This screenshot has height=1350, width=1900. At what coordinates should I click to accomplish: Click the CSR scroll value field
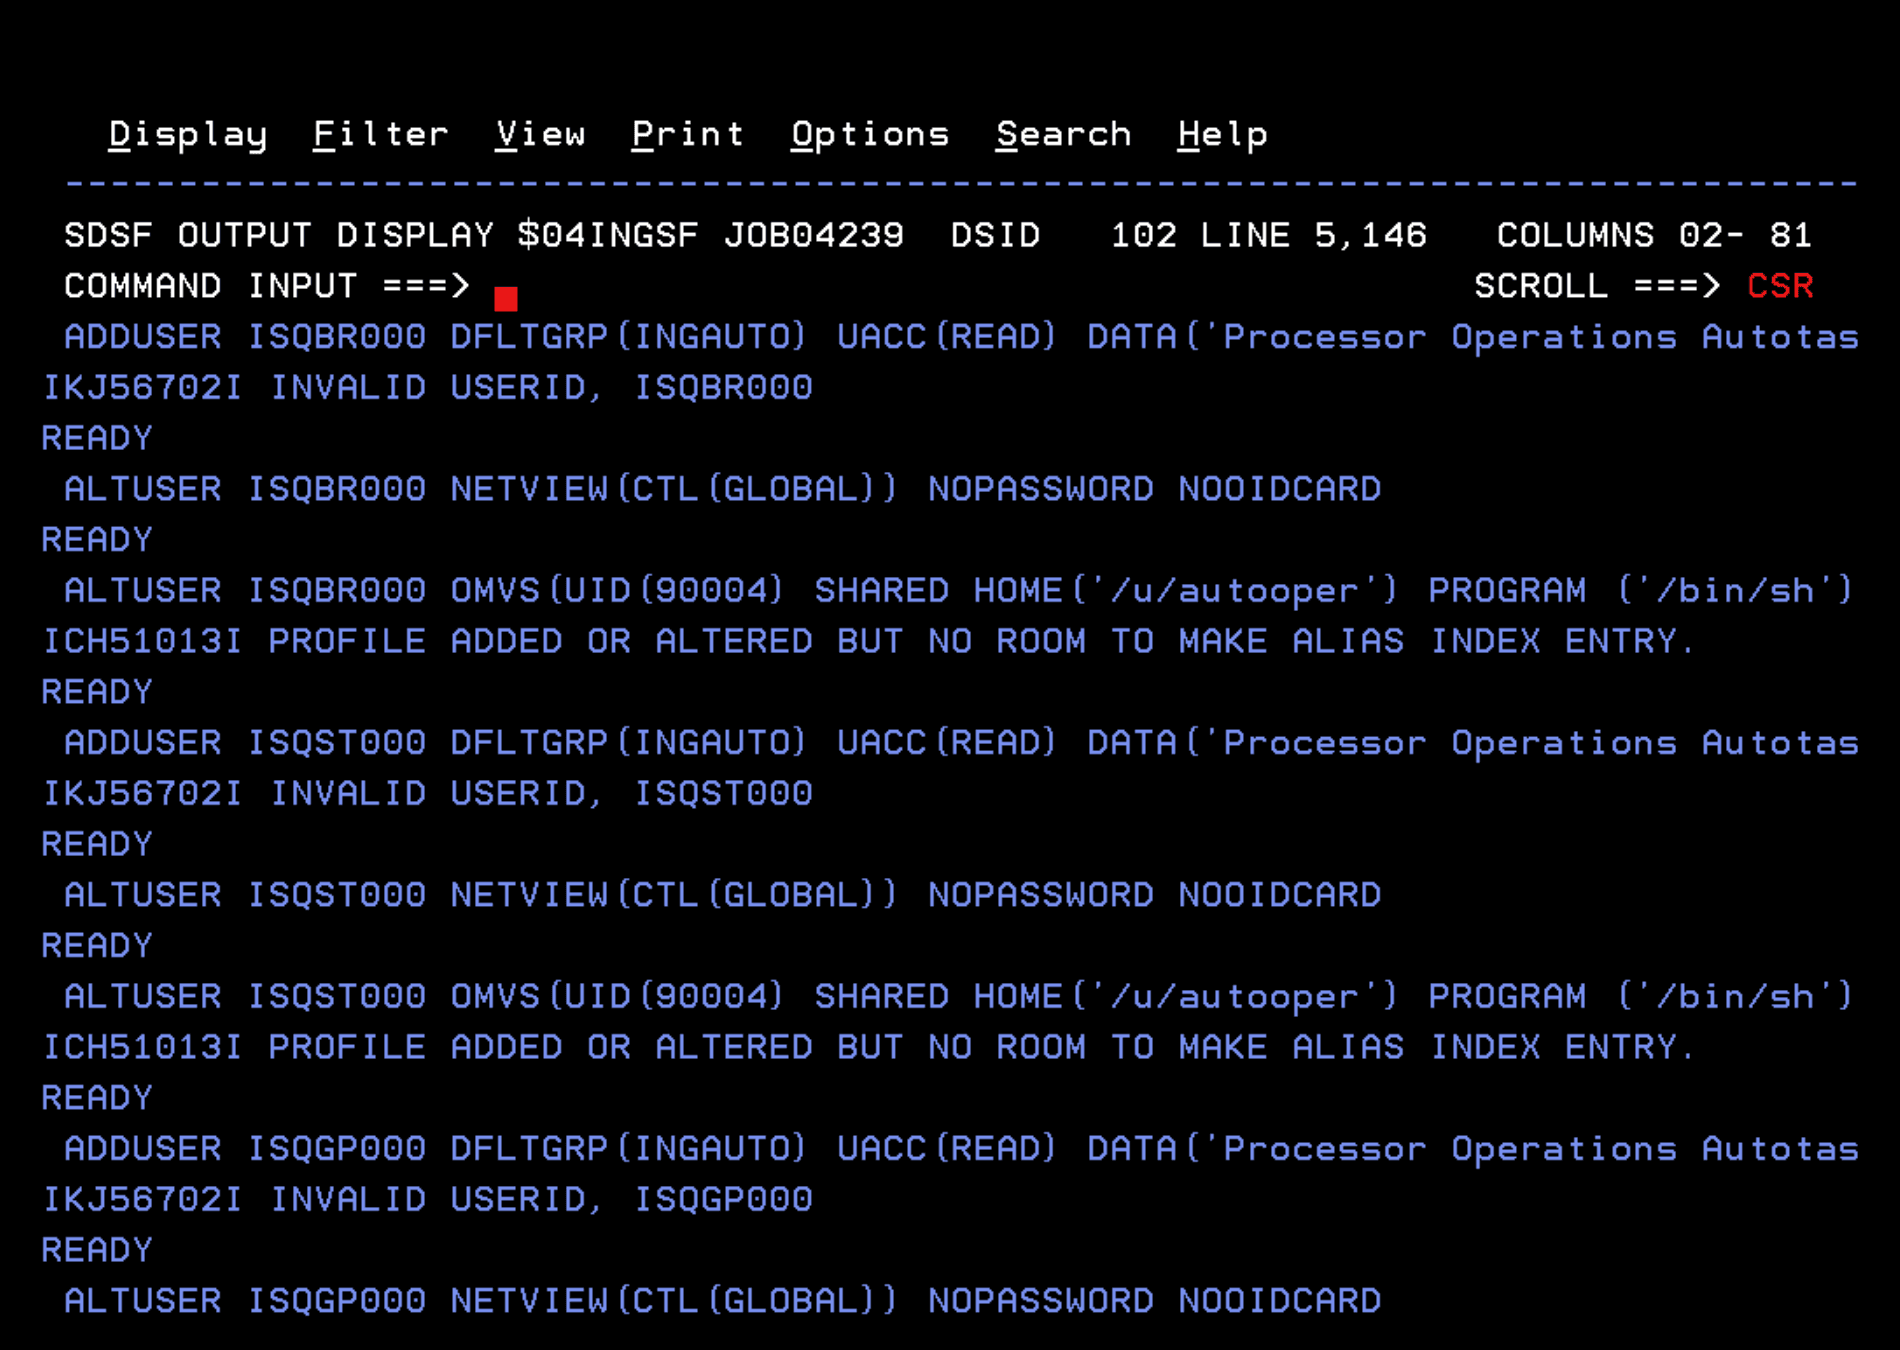click(1779, 286)
